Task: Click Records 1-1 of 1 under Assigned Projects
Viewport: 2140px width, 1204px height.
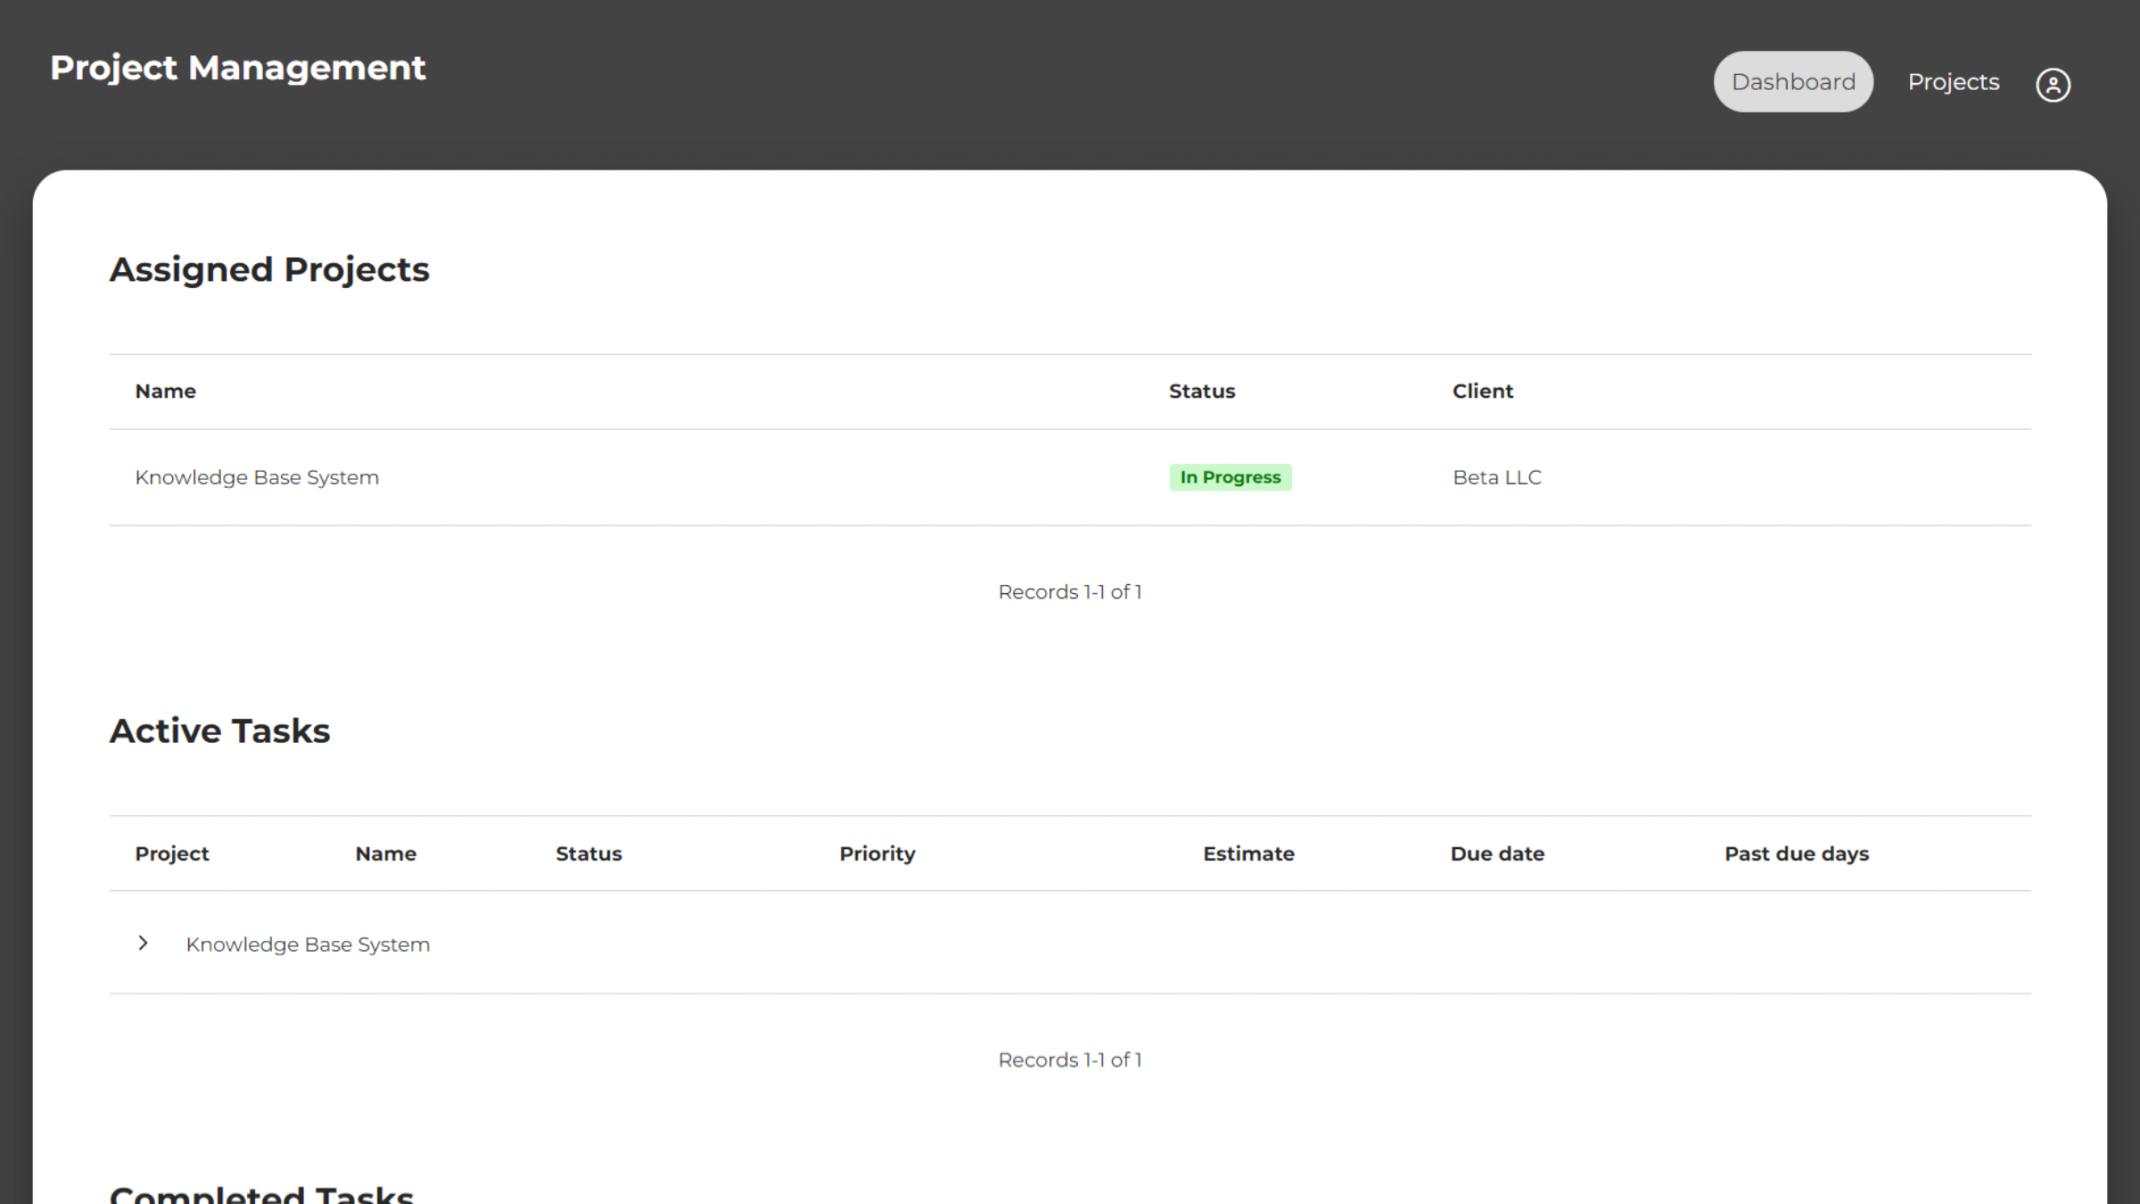Action: pos(1070,591)
